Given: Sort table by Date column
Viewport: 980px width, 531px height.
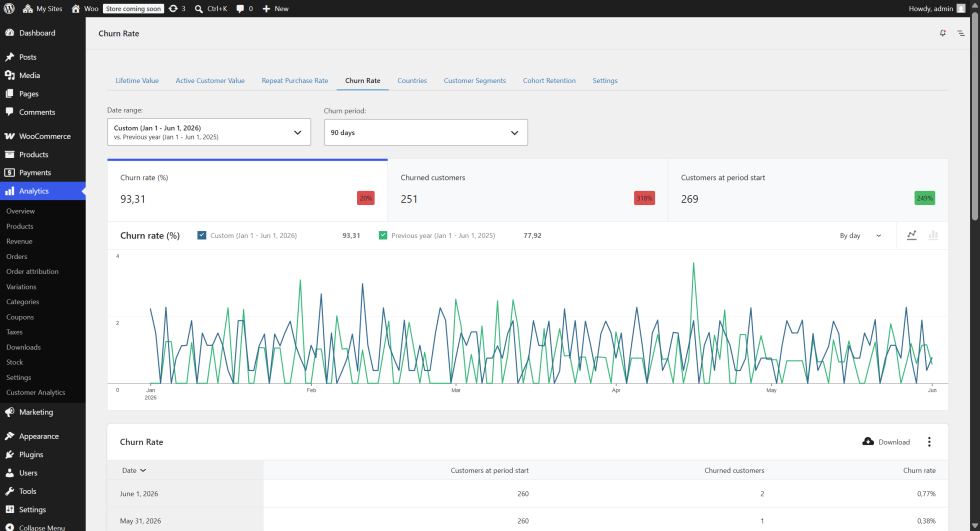Looking at the screenshot, I should tap(134, 470).
